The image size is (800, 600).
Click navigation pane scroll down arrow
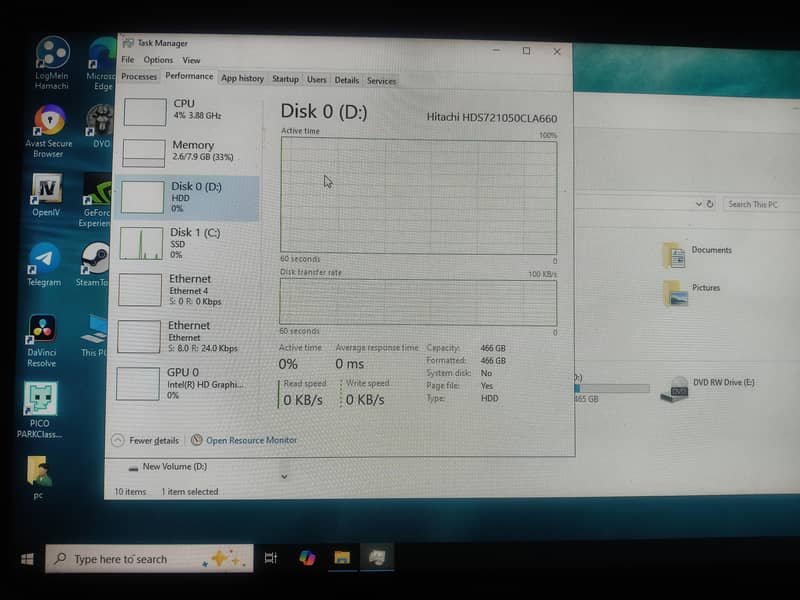coord(284,477)
